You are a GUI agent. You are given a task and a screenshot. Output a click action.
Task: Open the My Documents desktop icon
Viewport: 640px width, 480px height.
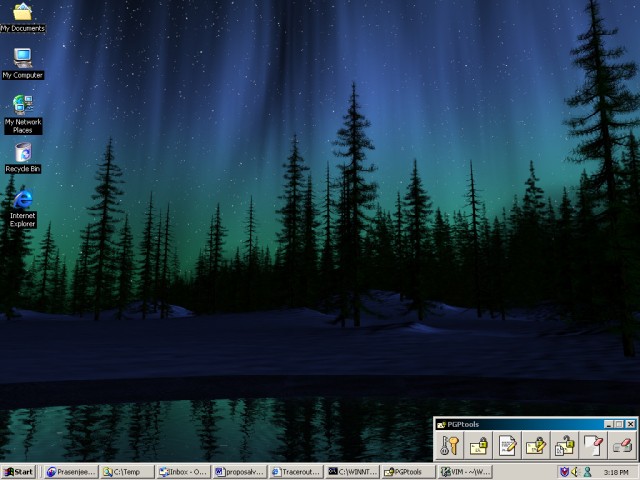(22, 14)
